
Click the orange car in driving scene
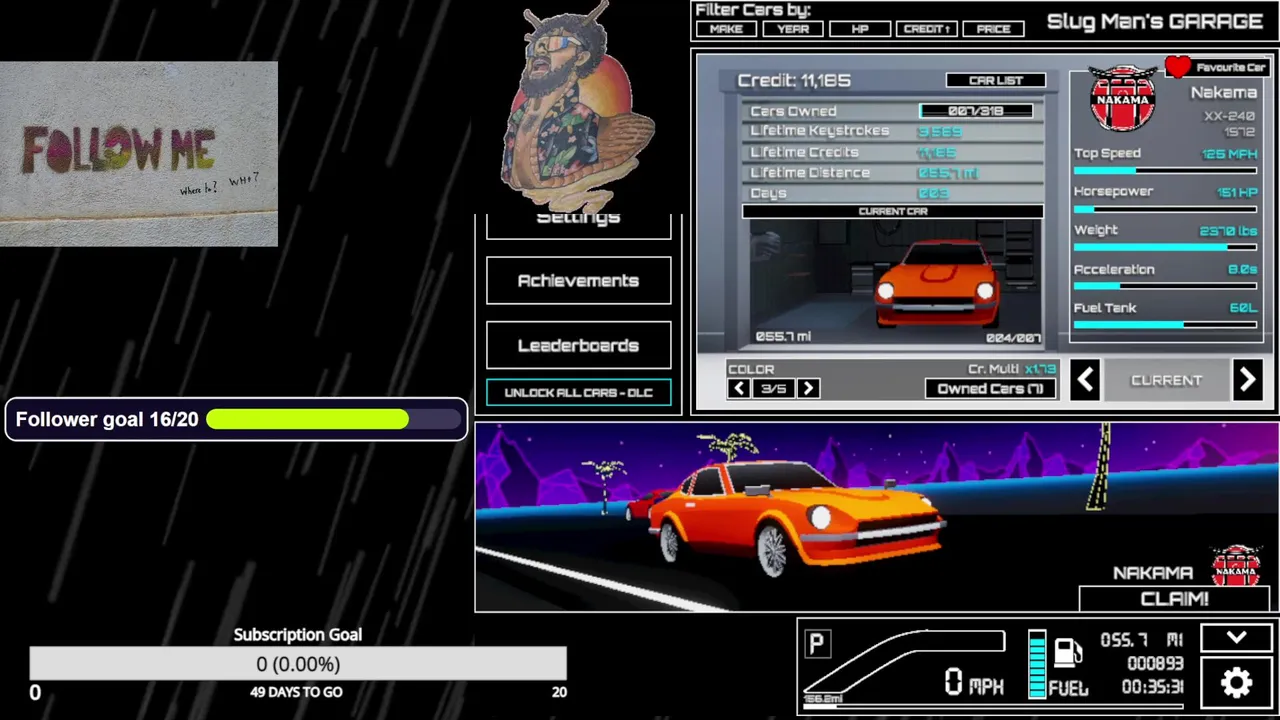click(x=795, y=520)
